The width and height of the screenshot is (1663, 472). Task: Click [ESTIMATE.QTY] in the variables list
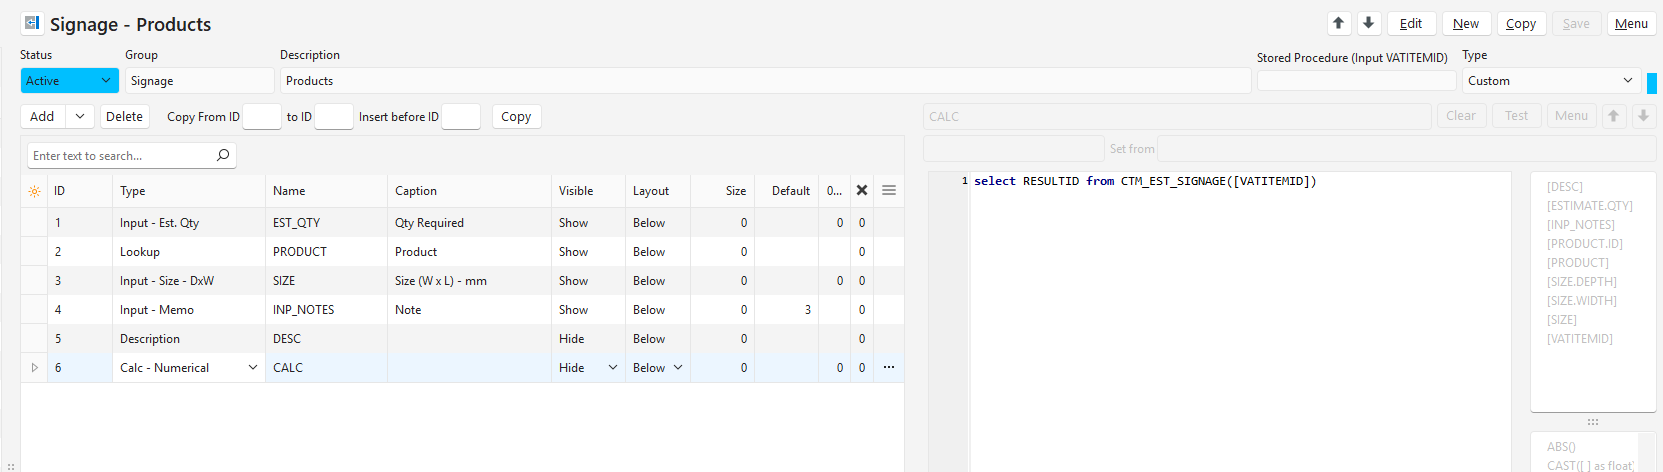[1589, 206]
